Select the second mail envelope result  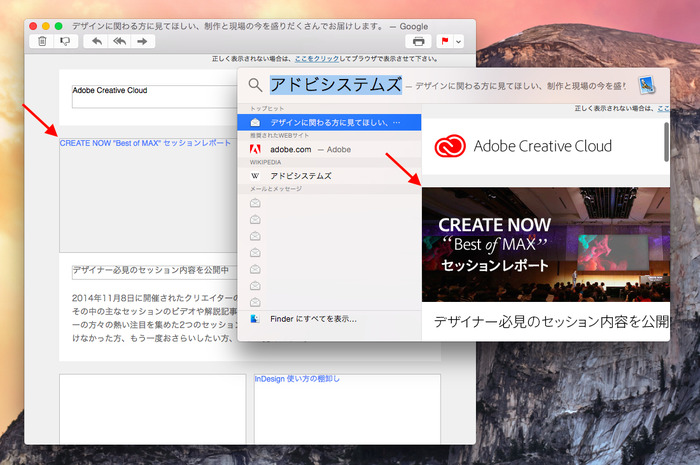329,220
